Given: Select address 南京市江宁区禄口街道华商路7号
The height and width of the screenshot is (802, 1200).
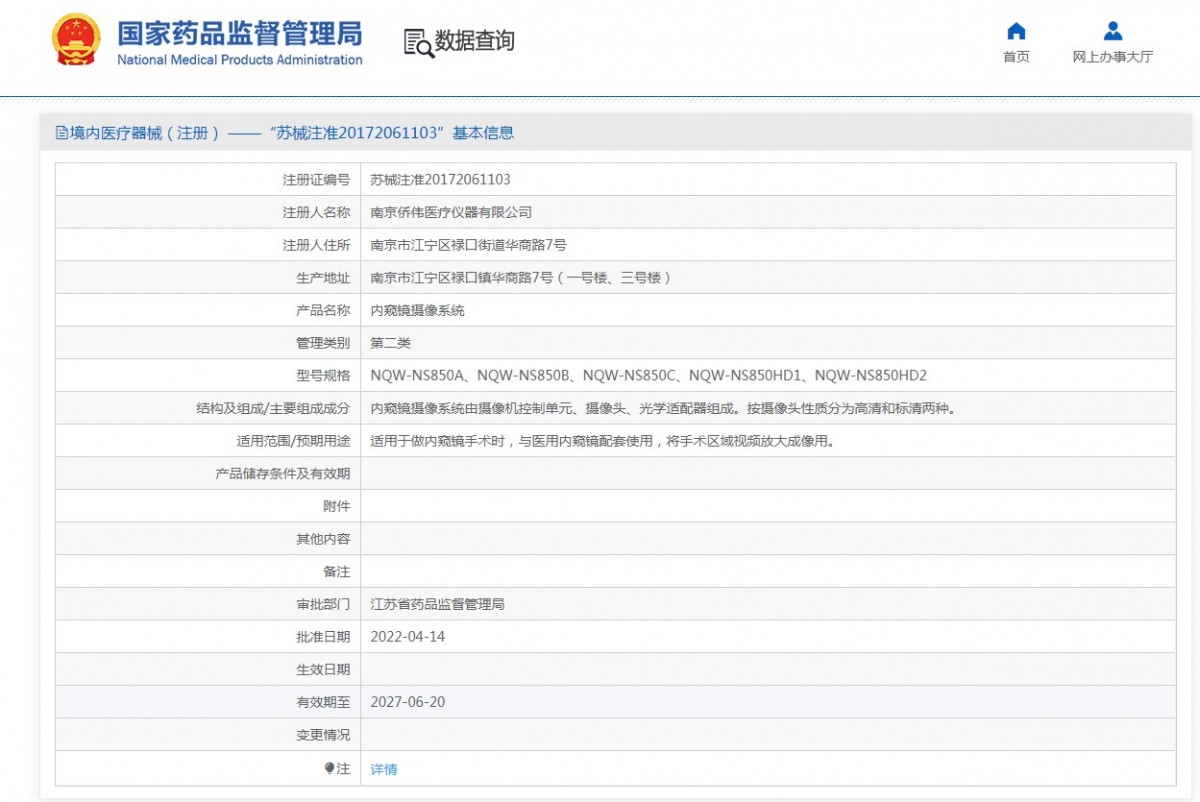Looking at the screenshot, I should [468, 245].
